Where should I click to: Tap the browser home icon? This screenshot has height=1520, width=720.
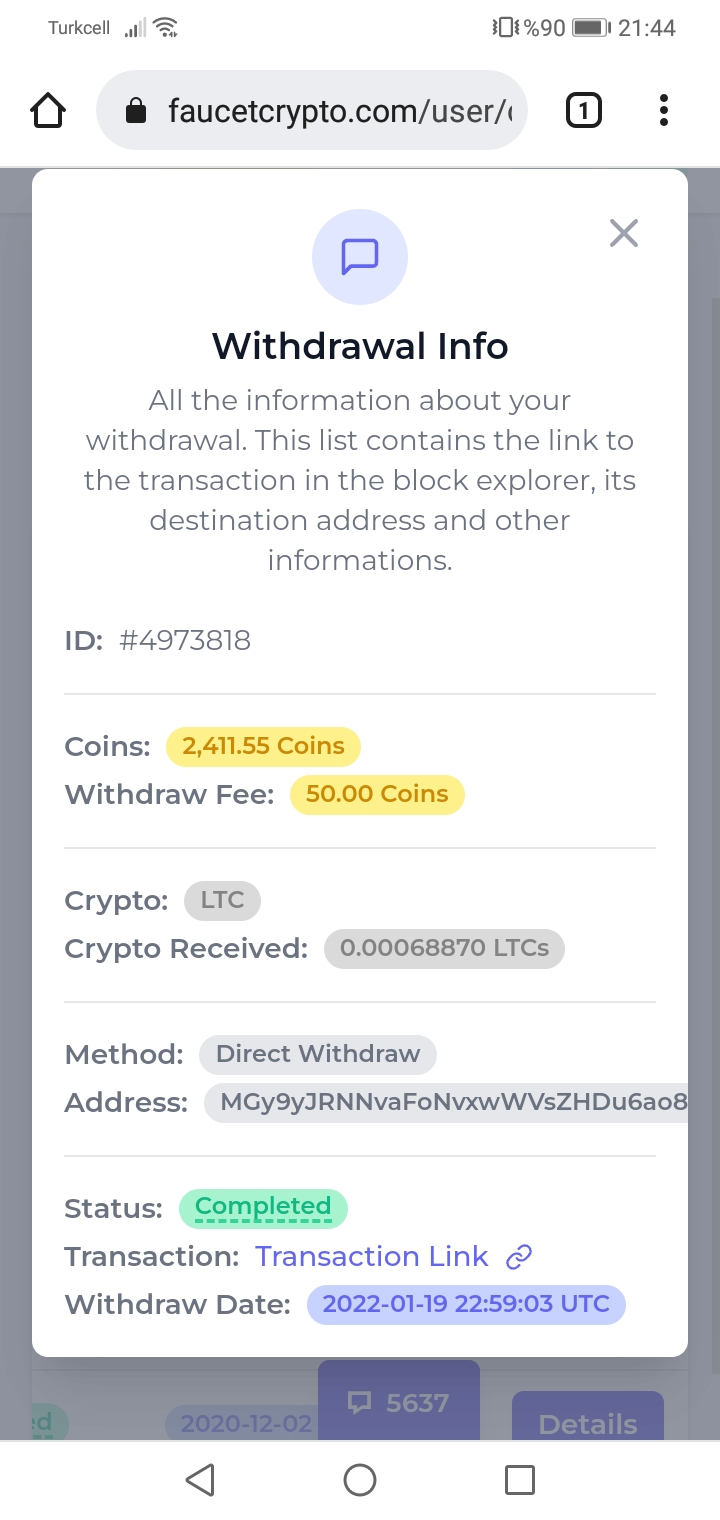tap(48, 110)
